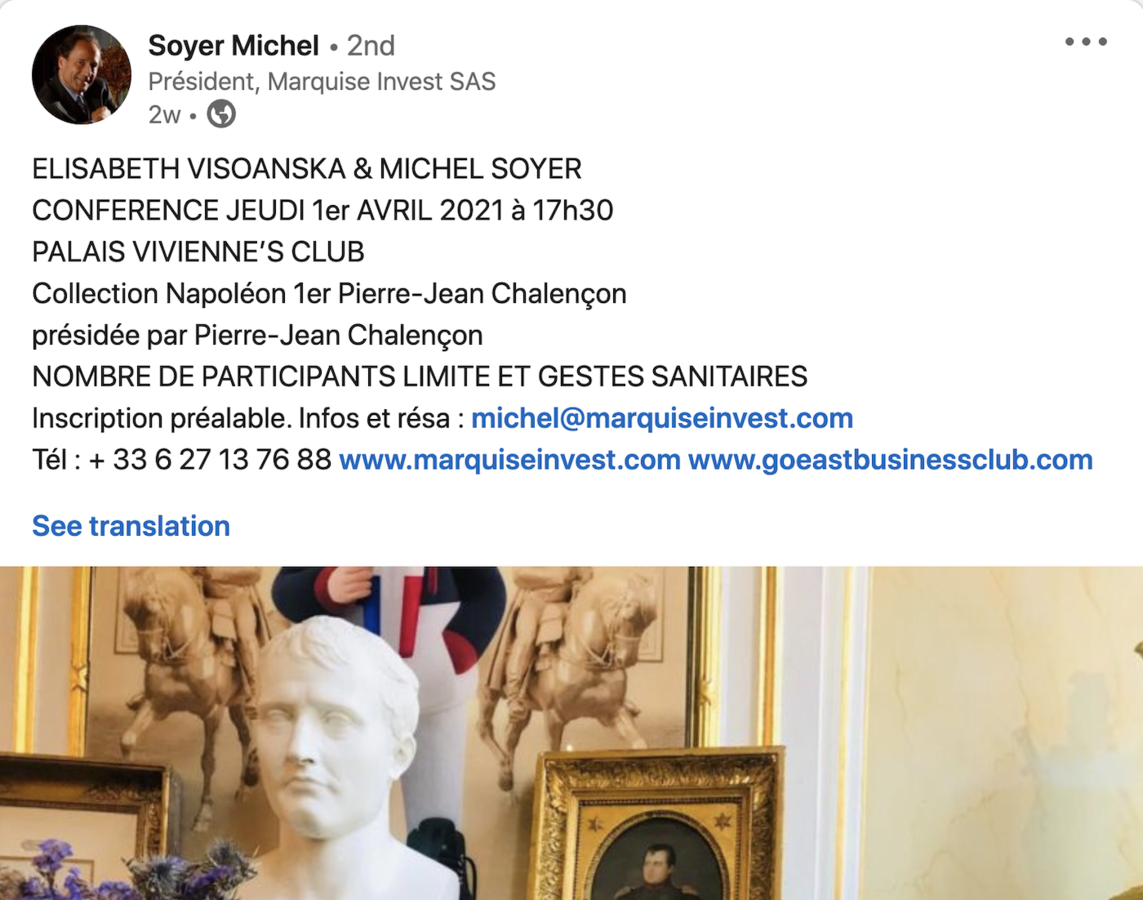Select the Président, Marquise Invest SAS headline
The height and width of the screenshot is (900, 1143).
(321, 82)
